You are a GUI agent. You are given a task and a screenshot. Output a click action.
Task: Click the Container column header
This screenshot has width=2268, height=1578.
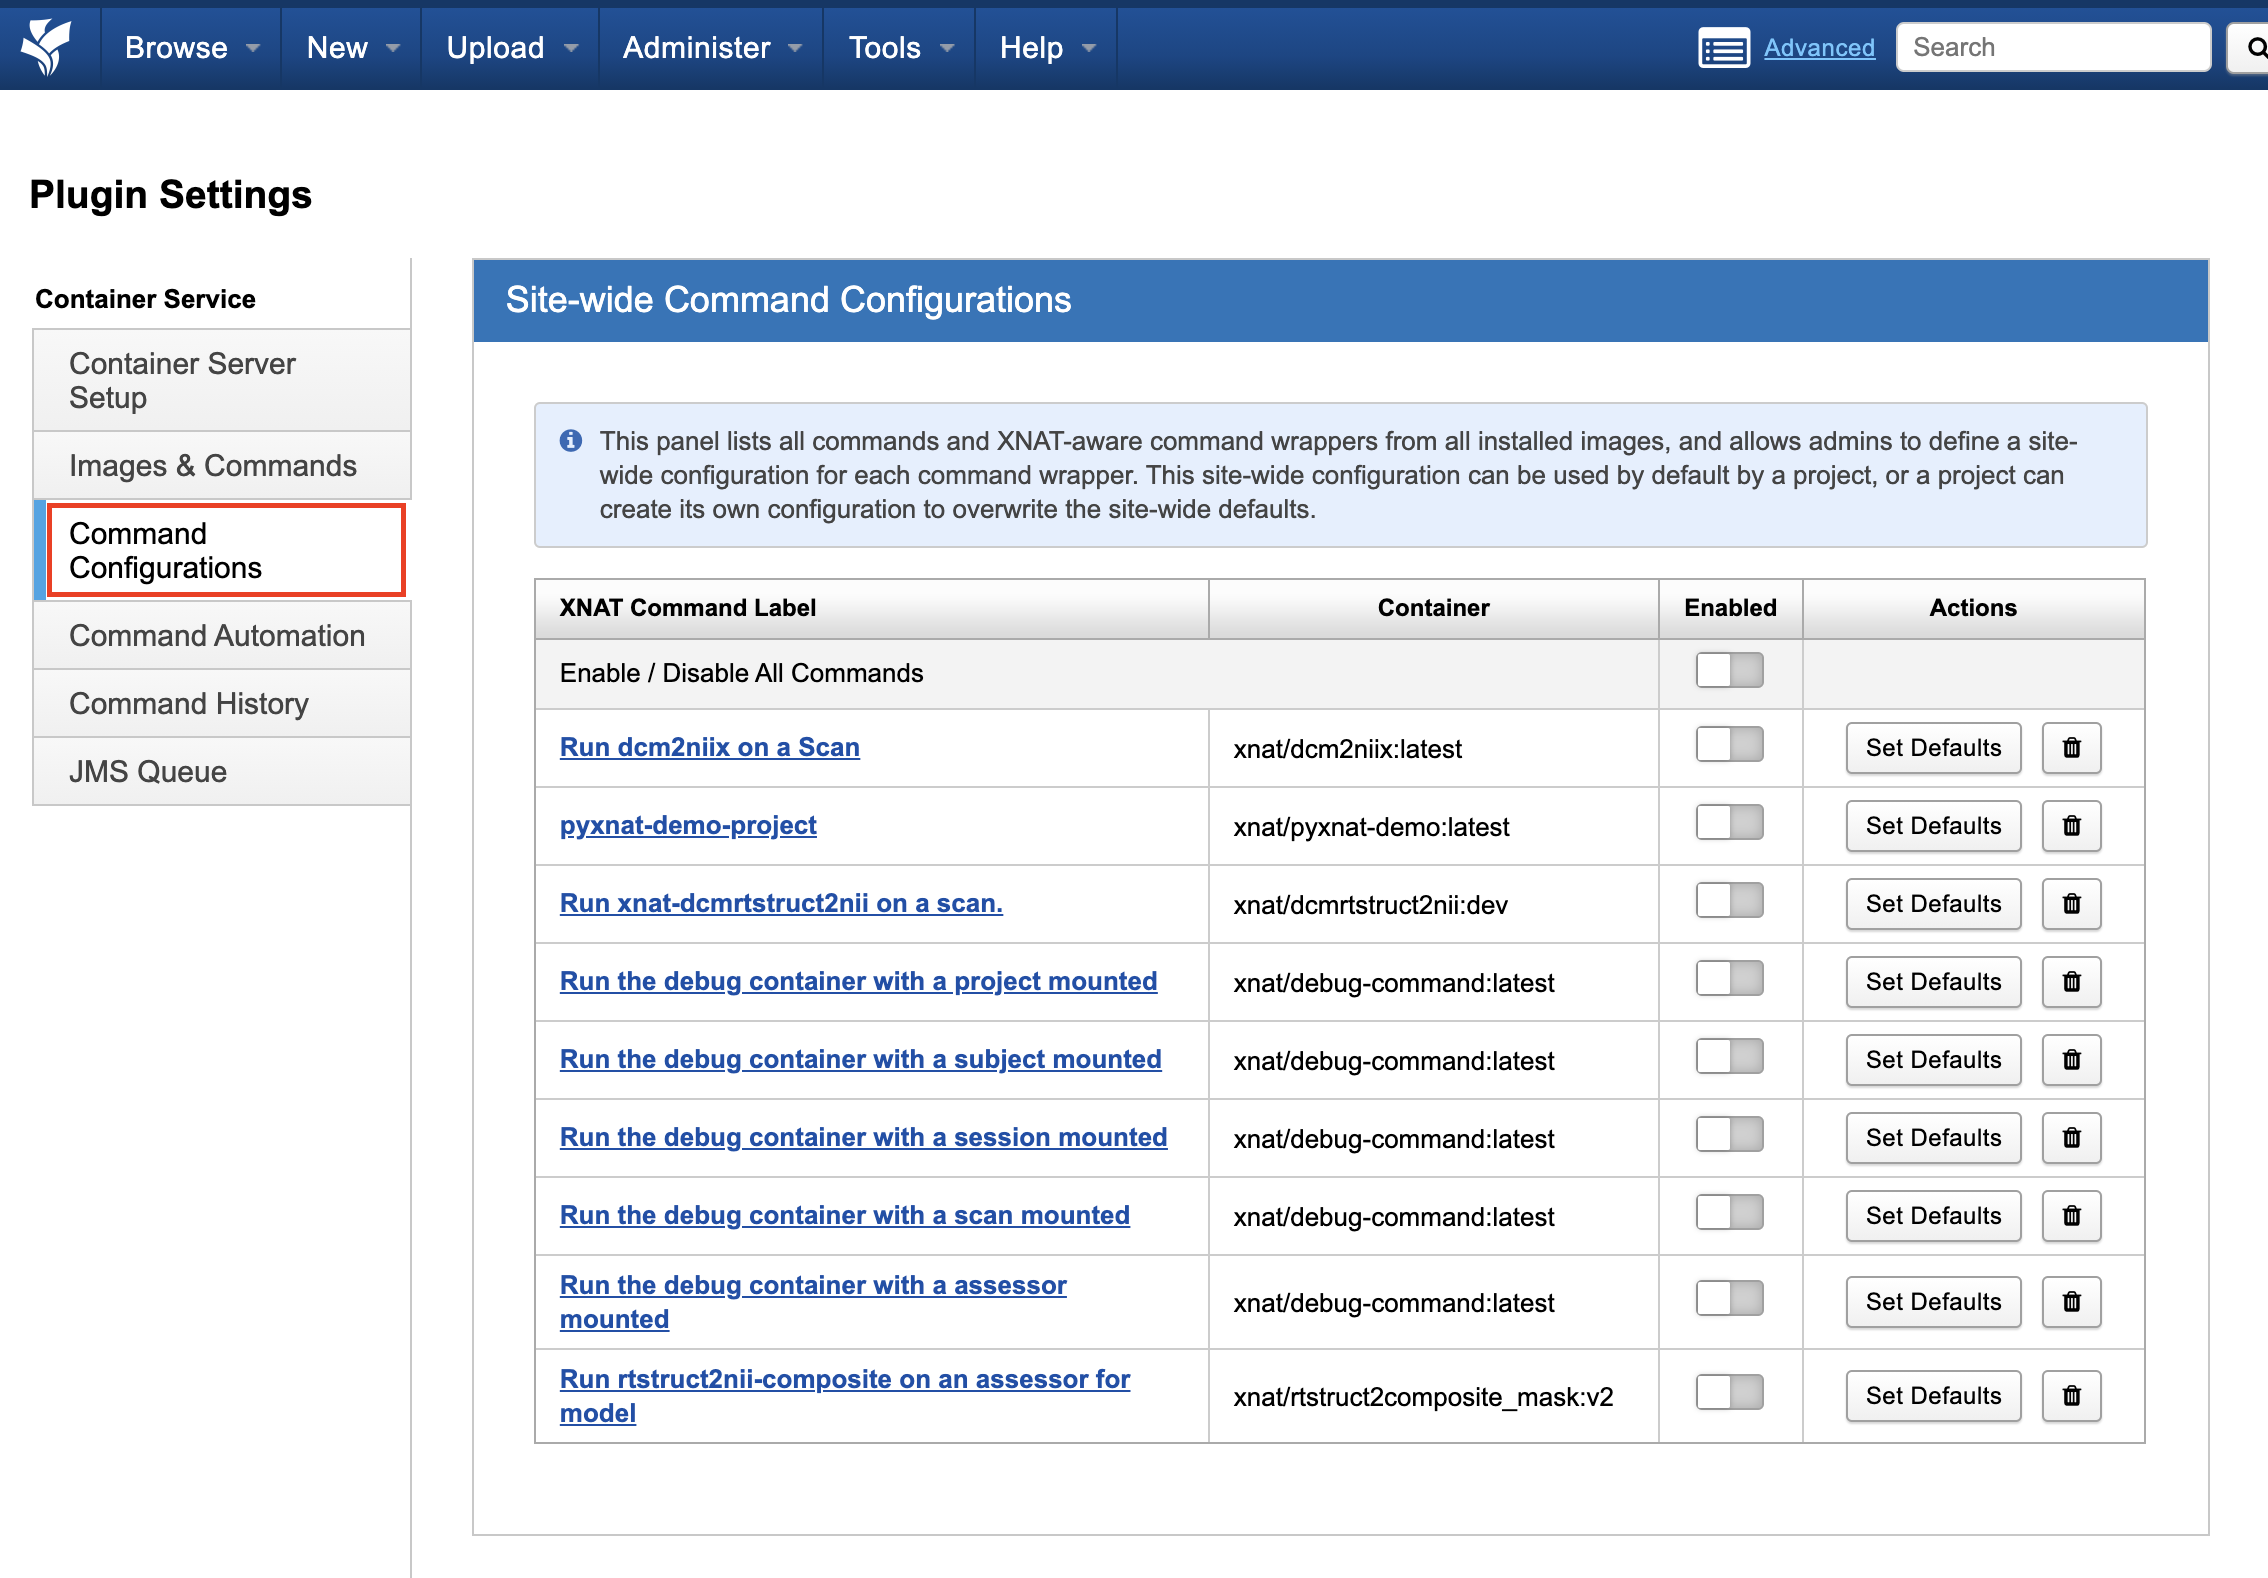(1433, 608)
